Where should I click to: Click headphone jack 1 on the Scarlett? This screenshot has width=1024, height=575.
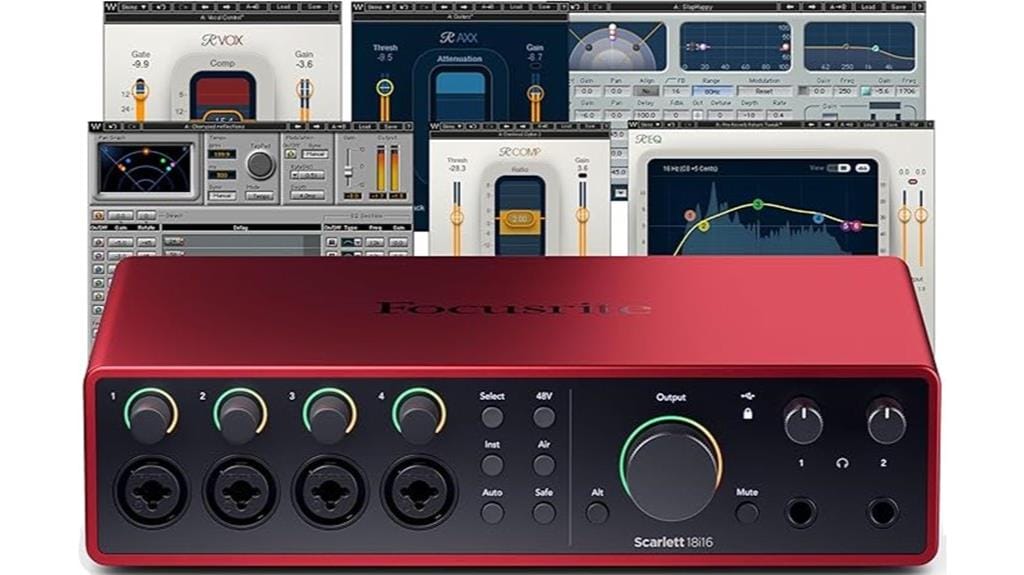[x=801, y=512]
